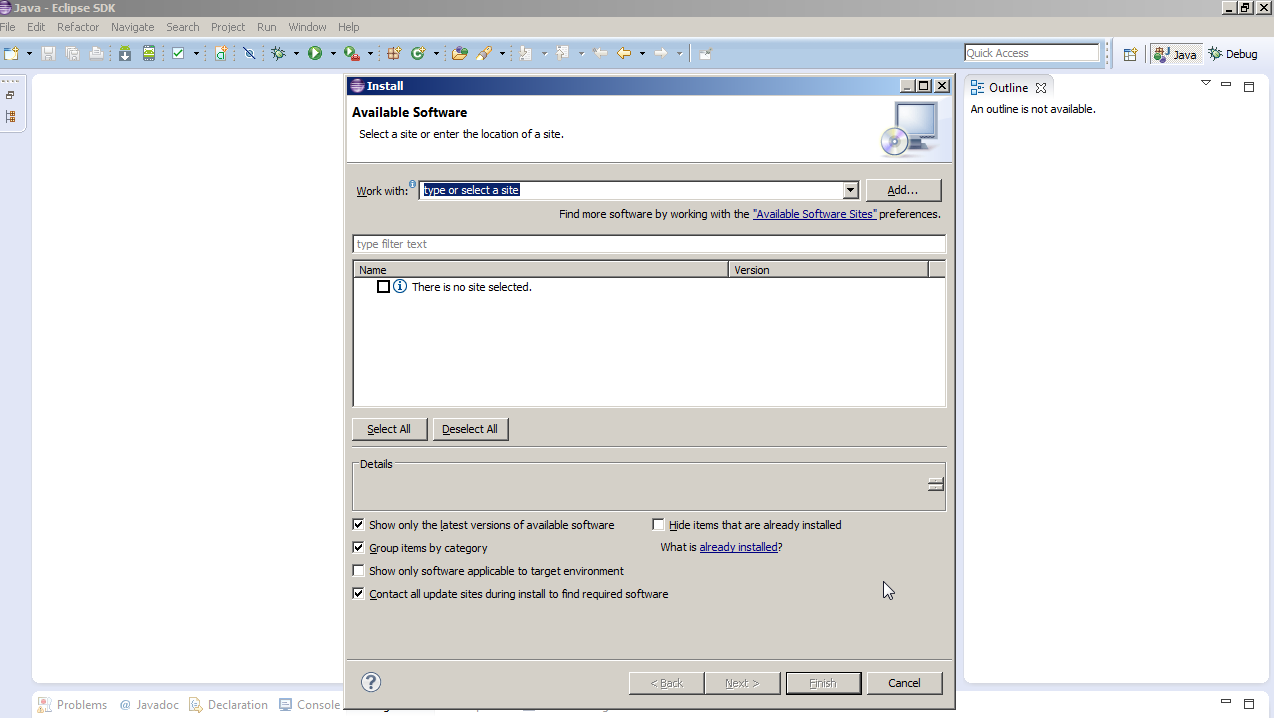The width and height of the screenshot is (1274, 718).
Task: Toggle Group items by category checkbox
Action: click(x=358, y=547)
